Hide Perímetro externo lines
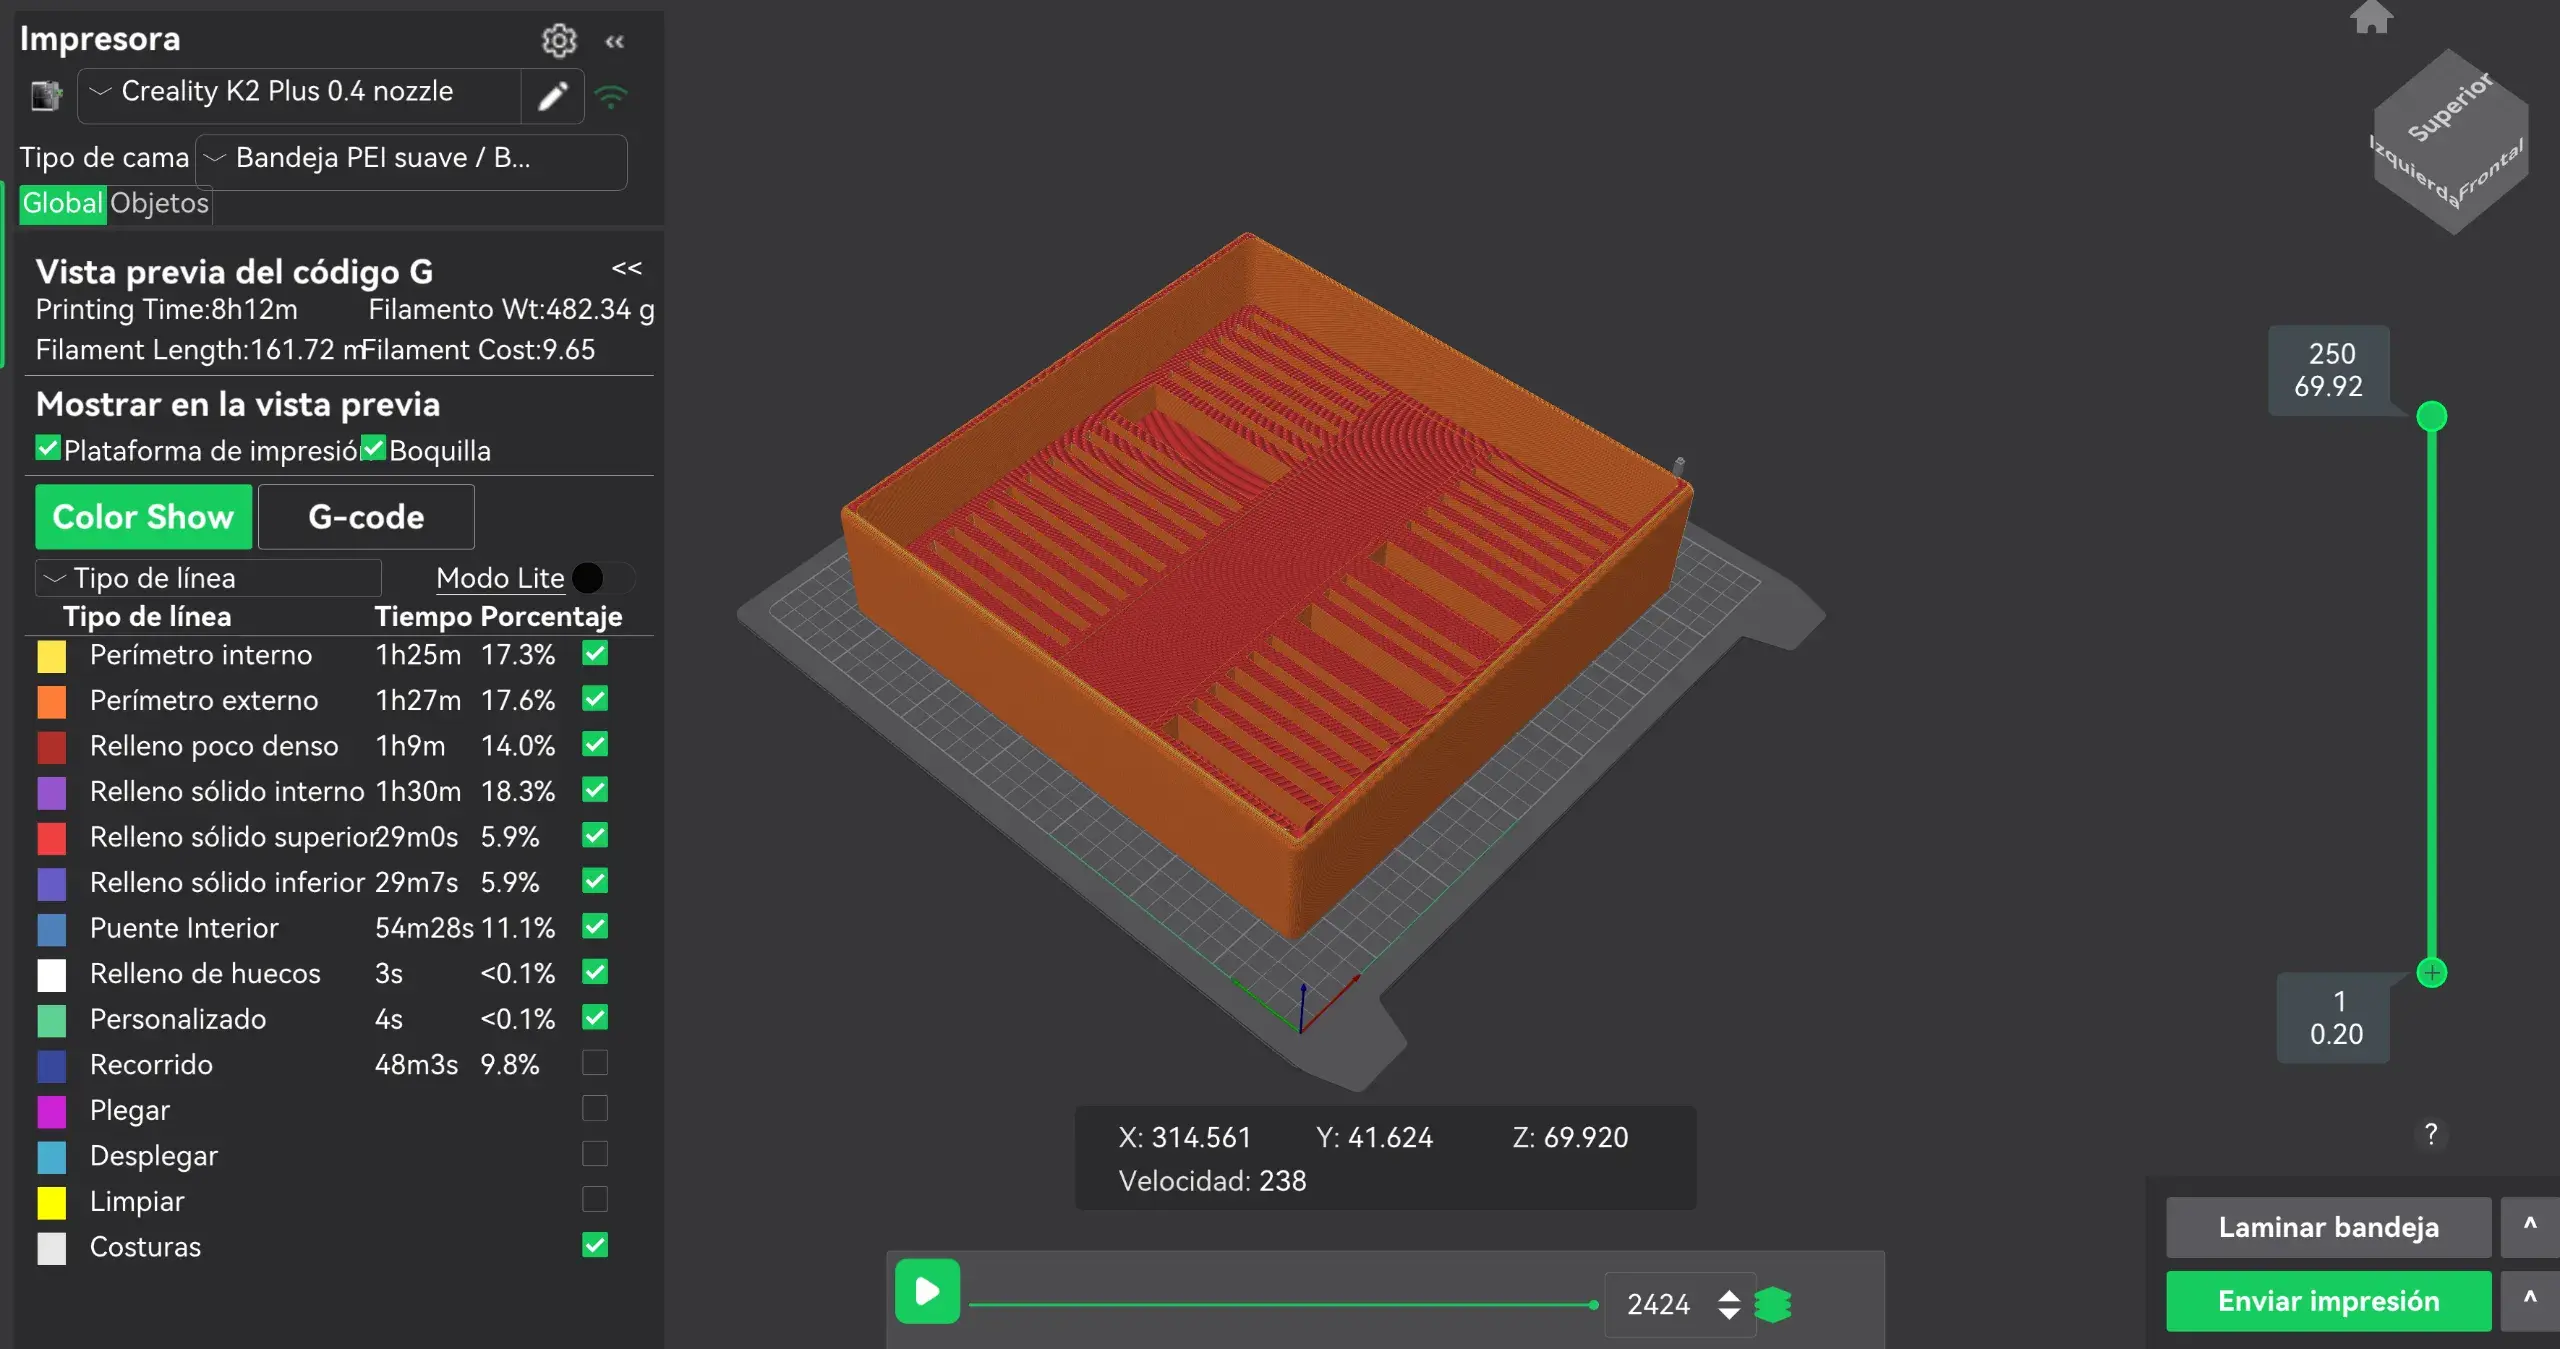Viewport: 2560px width, 1349px height. (x=595, y=699)
